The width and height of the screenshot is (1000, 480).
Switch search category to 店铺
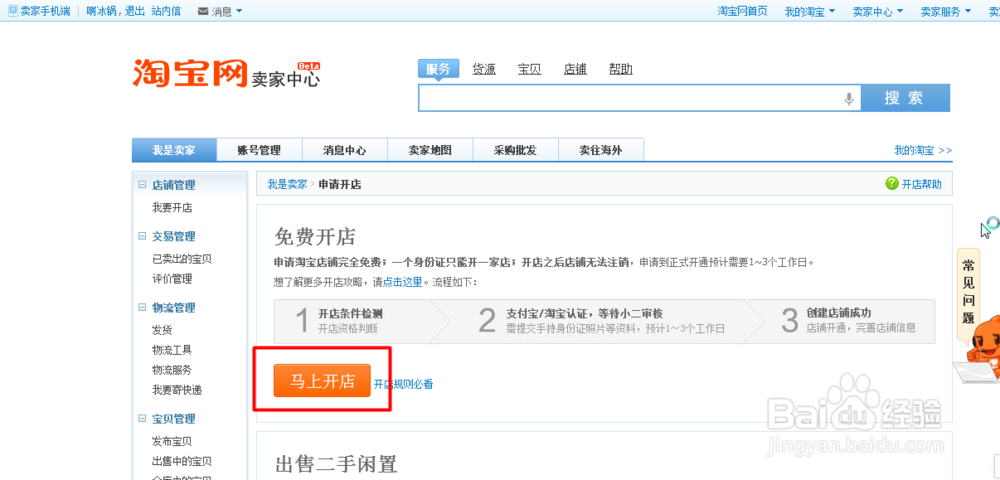[575, 69]
